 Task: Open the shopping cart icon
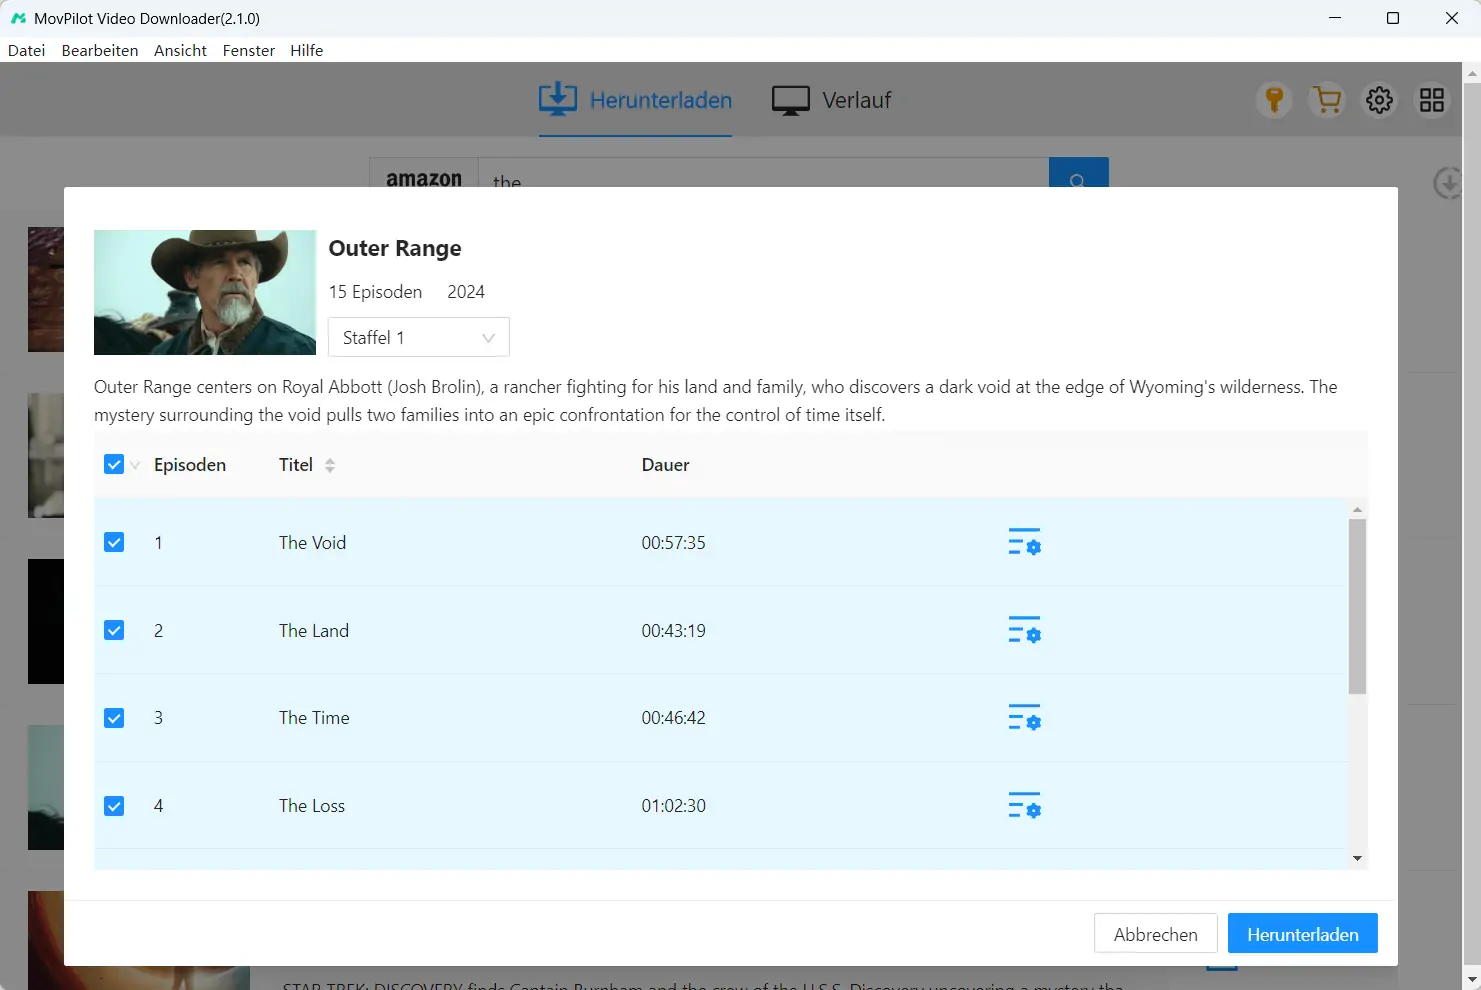pos(1327,100)
